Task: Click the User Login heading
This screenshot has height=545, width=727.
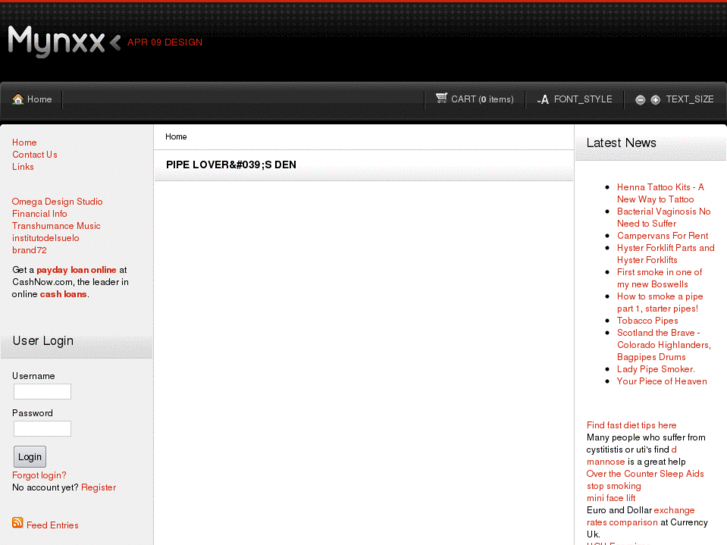Action: pyautogui.click(x=43, y=341)
